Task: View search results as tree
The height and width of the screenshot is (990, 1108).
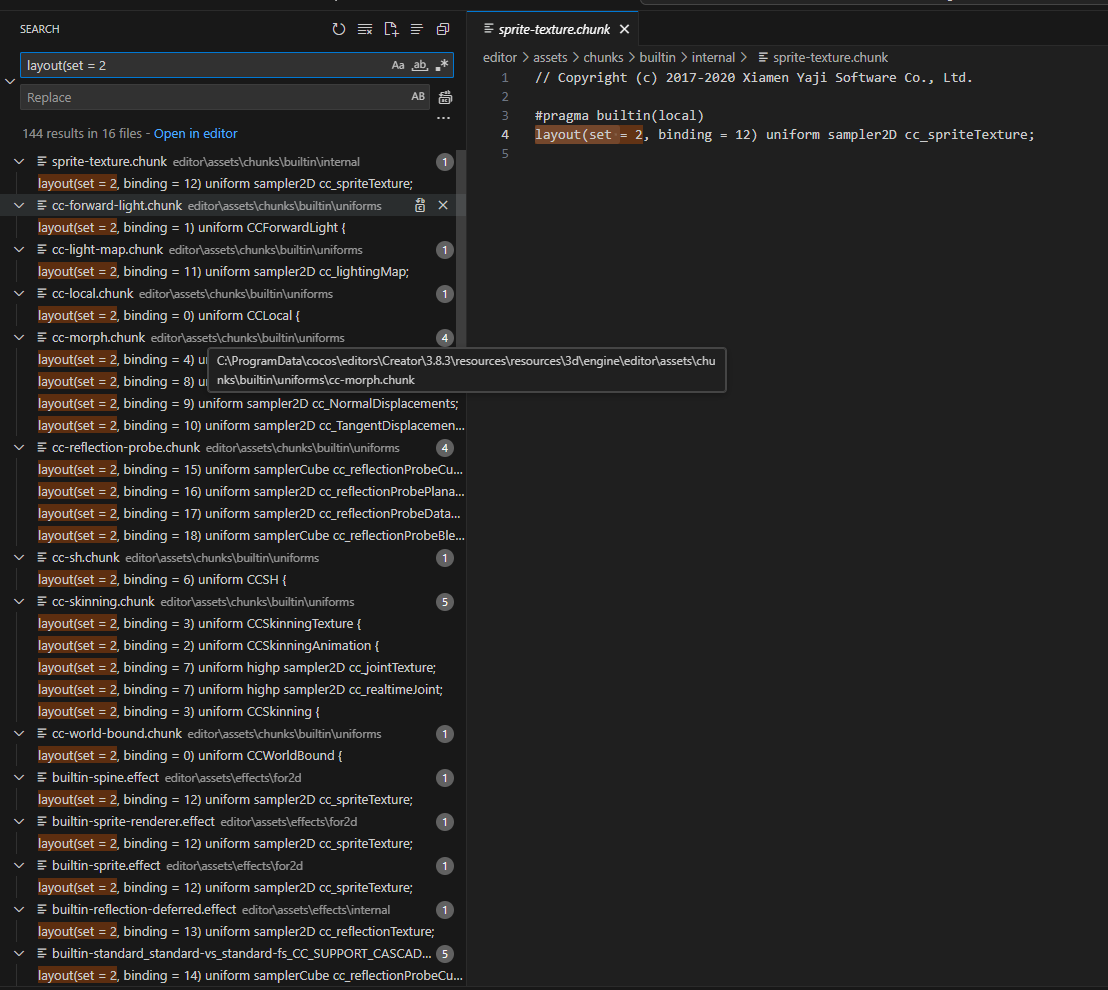Action: [x=417, y=29]
